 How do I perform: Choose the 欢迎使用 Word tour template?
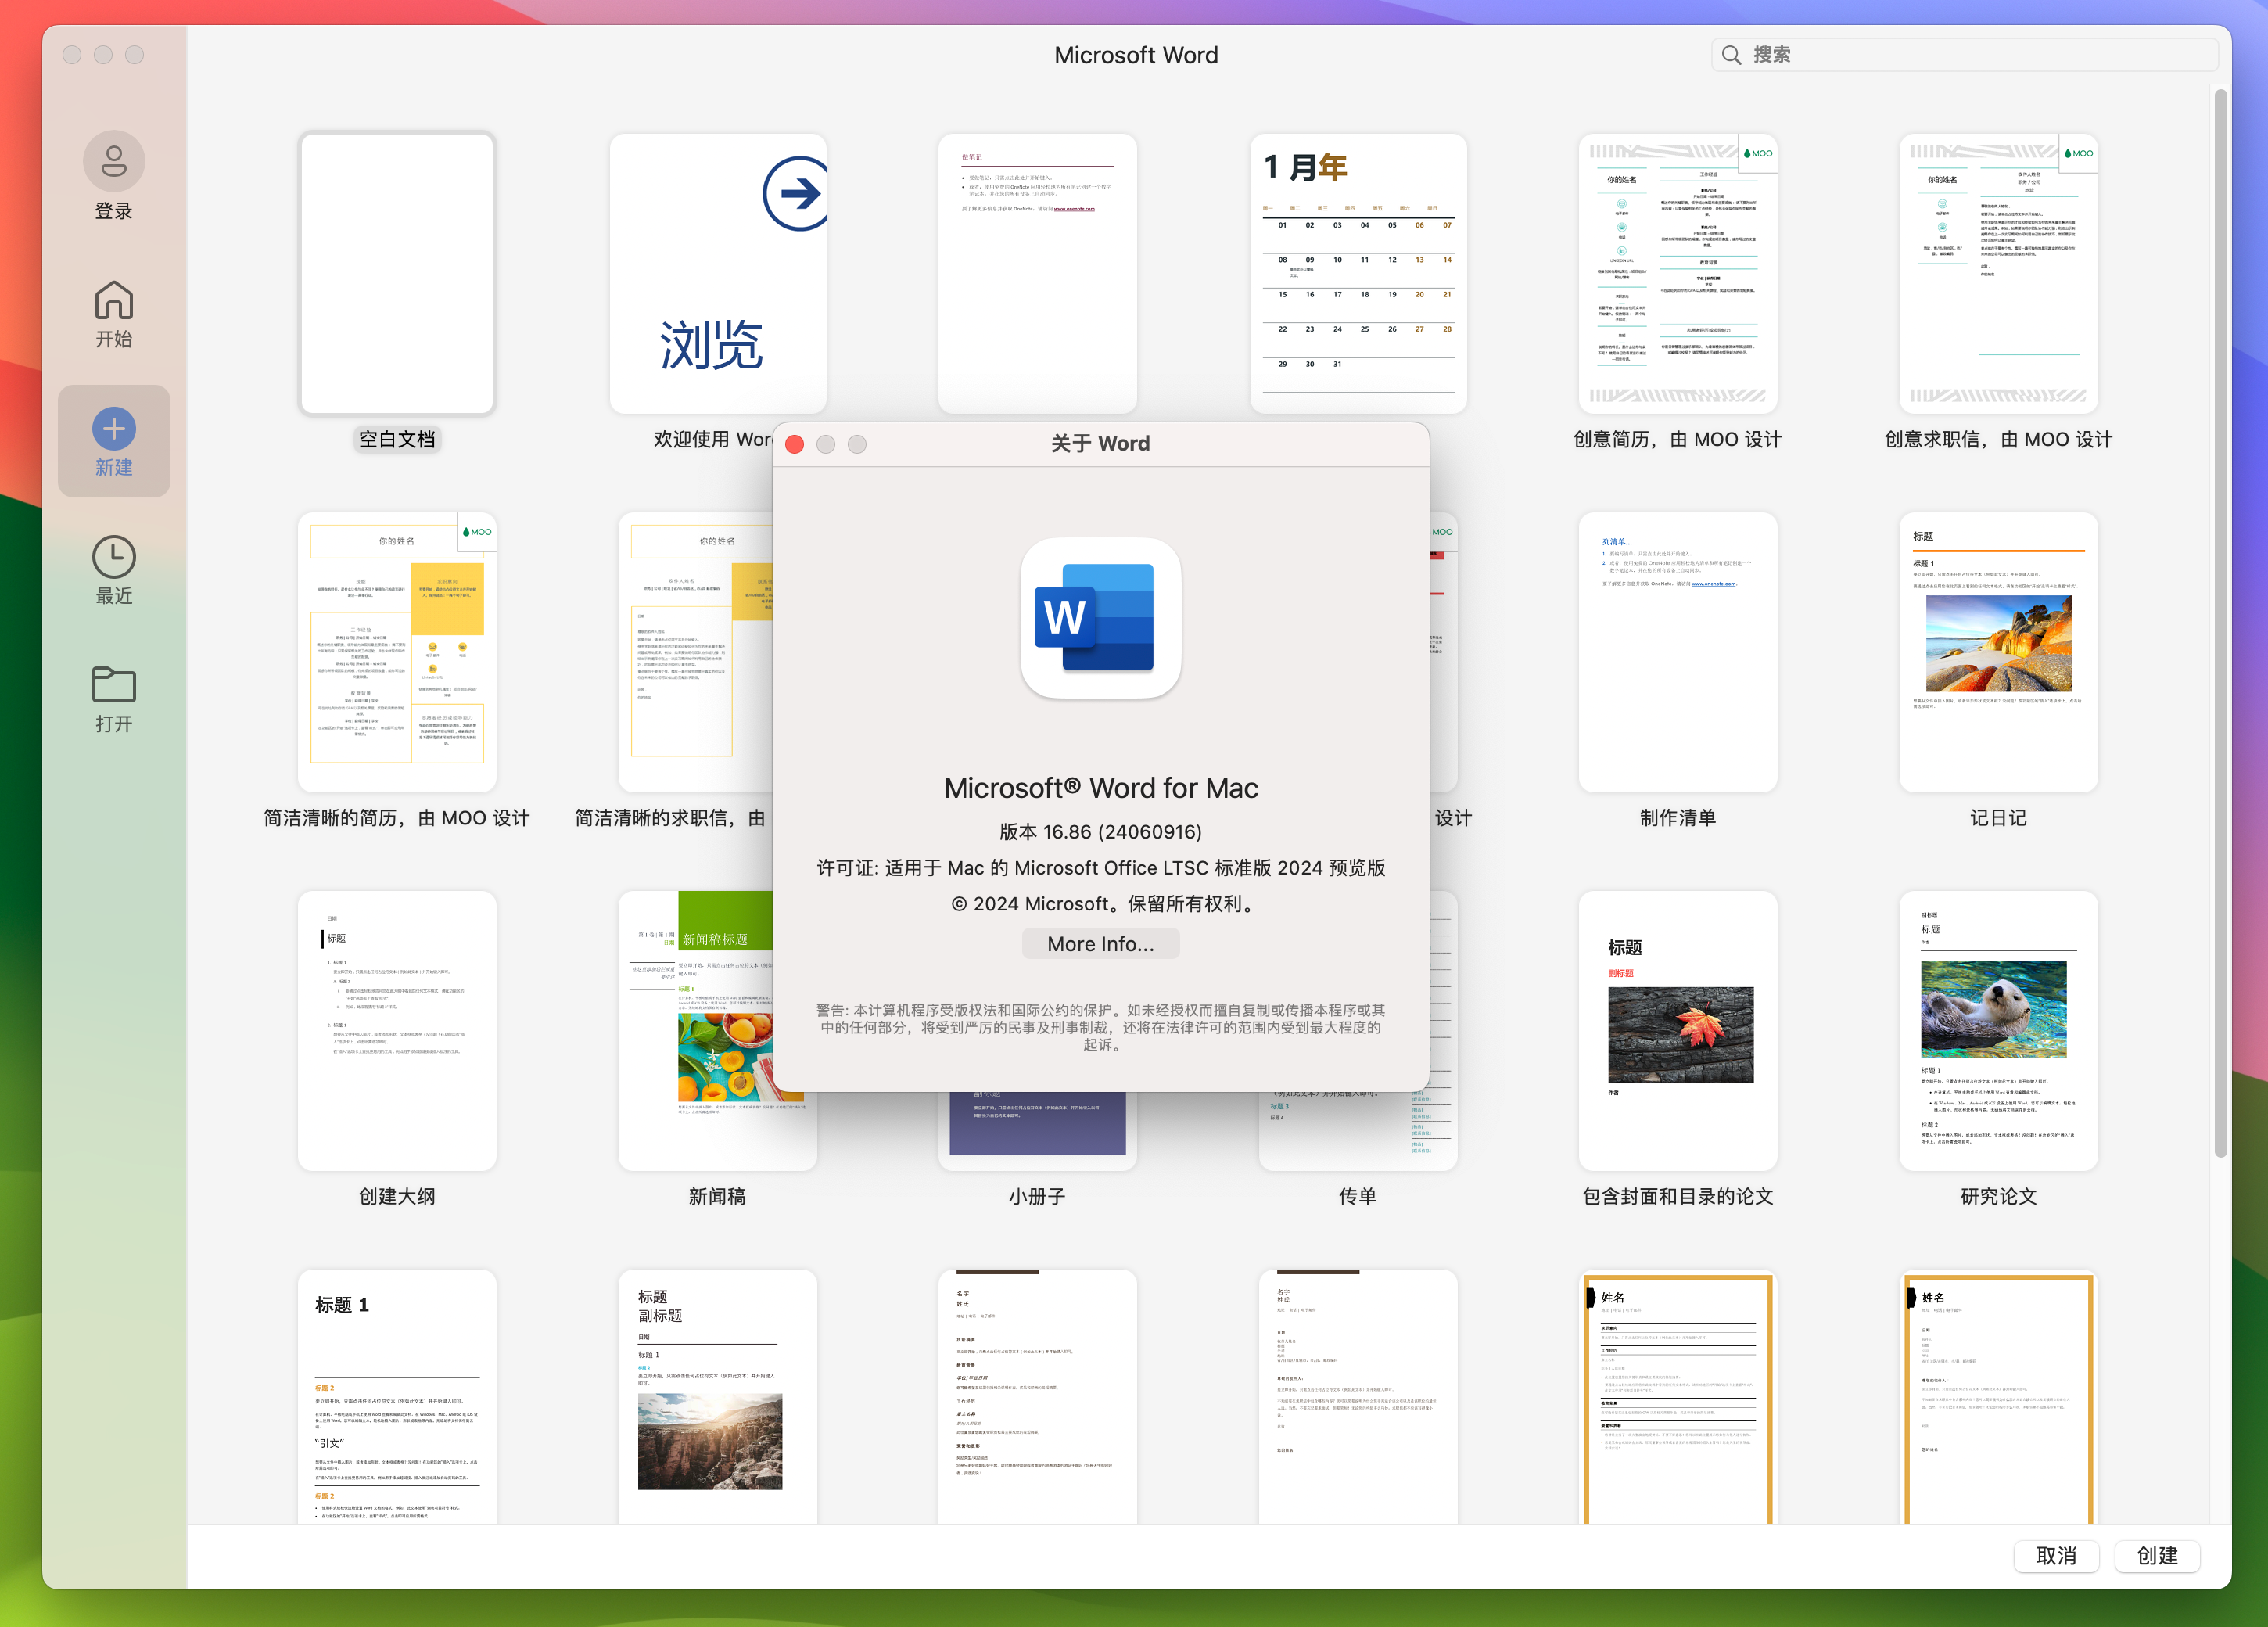click(x=718, y=274)
